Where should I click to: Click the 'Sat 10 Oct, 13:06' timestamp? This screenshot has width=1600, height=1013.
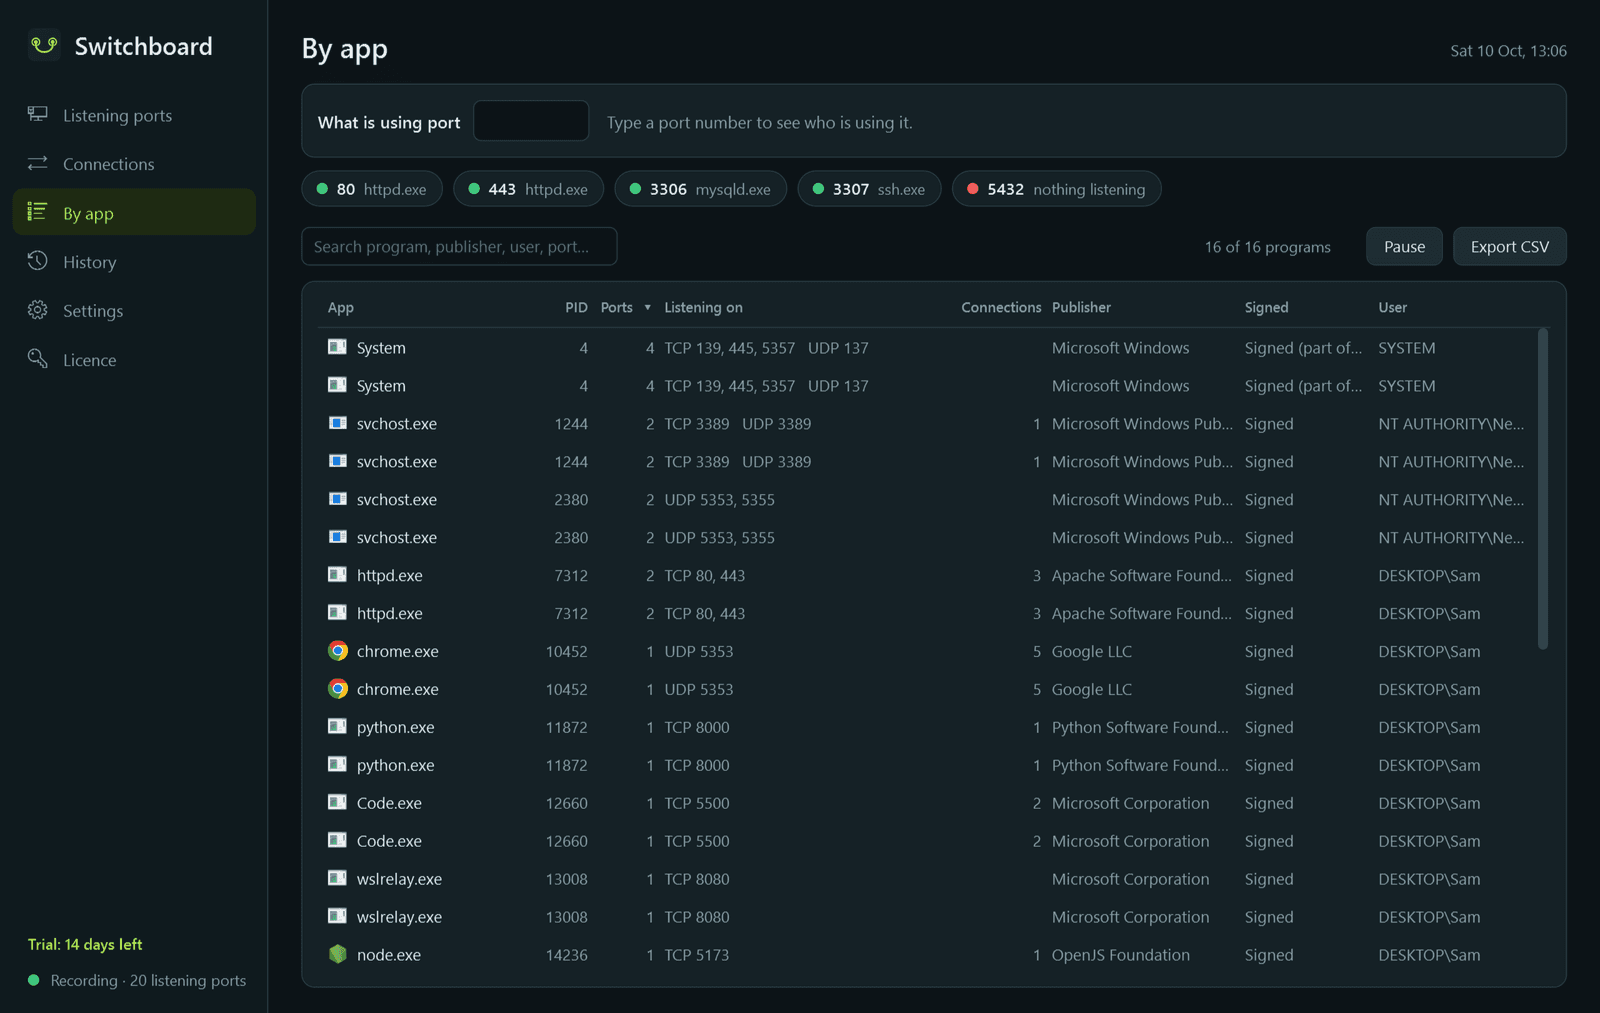(x=1508, y=51)
